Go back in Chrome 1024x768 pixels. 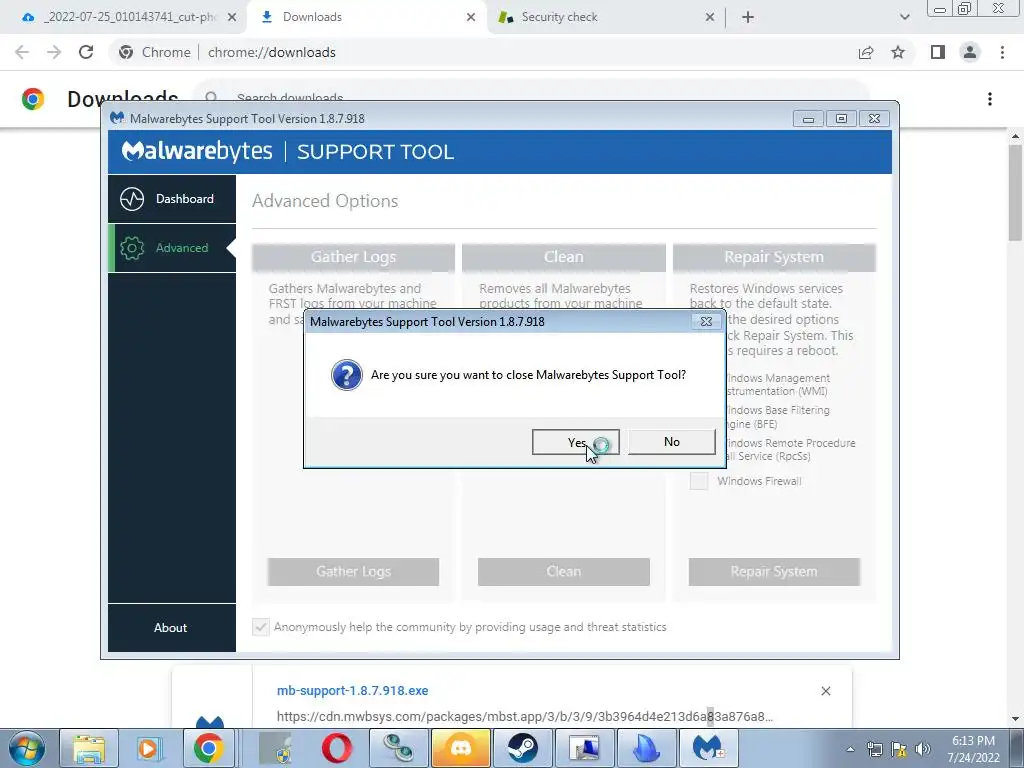coord(22,52)
